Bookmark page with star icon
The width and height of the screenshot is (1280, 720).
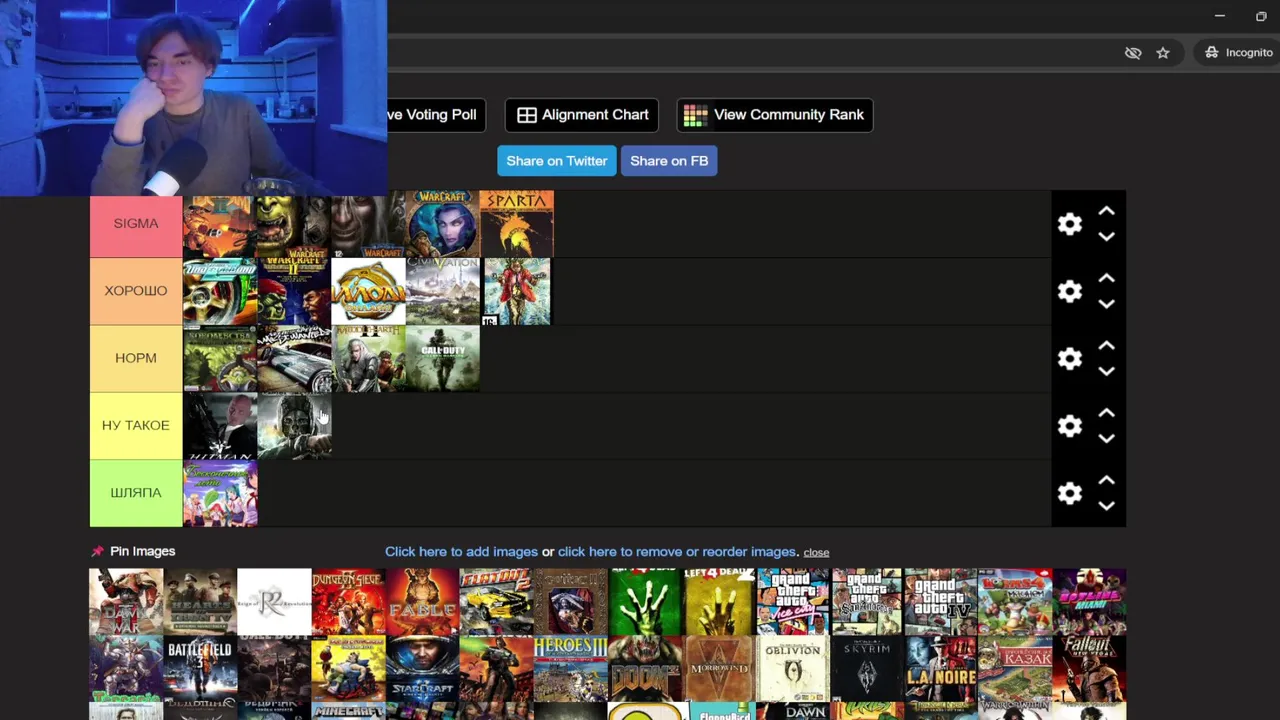click(1163, 53)
